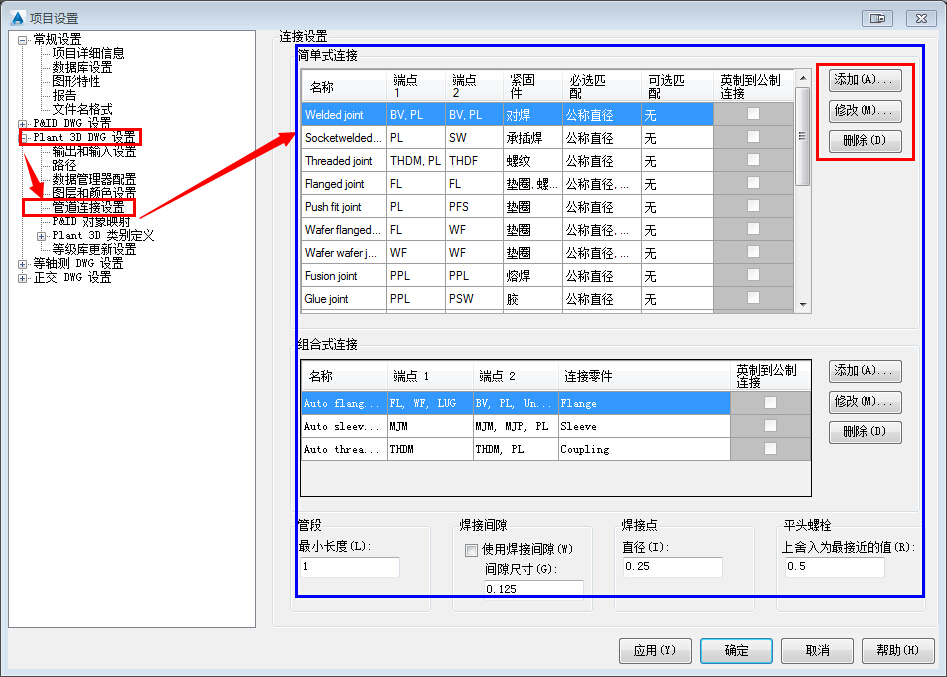Image resolution: width=947 pixels, height=677 pixels.
Task: Tick the 英制到公制连接 box for Welded joint
Action: pos(753,114)
